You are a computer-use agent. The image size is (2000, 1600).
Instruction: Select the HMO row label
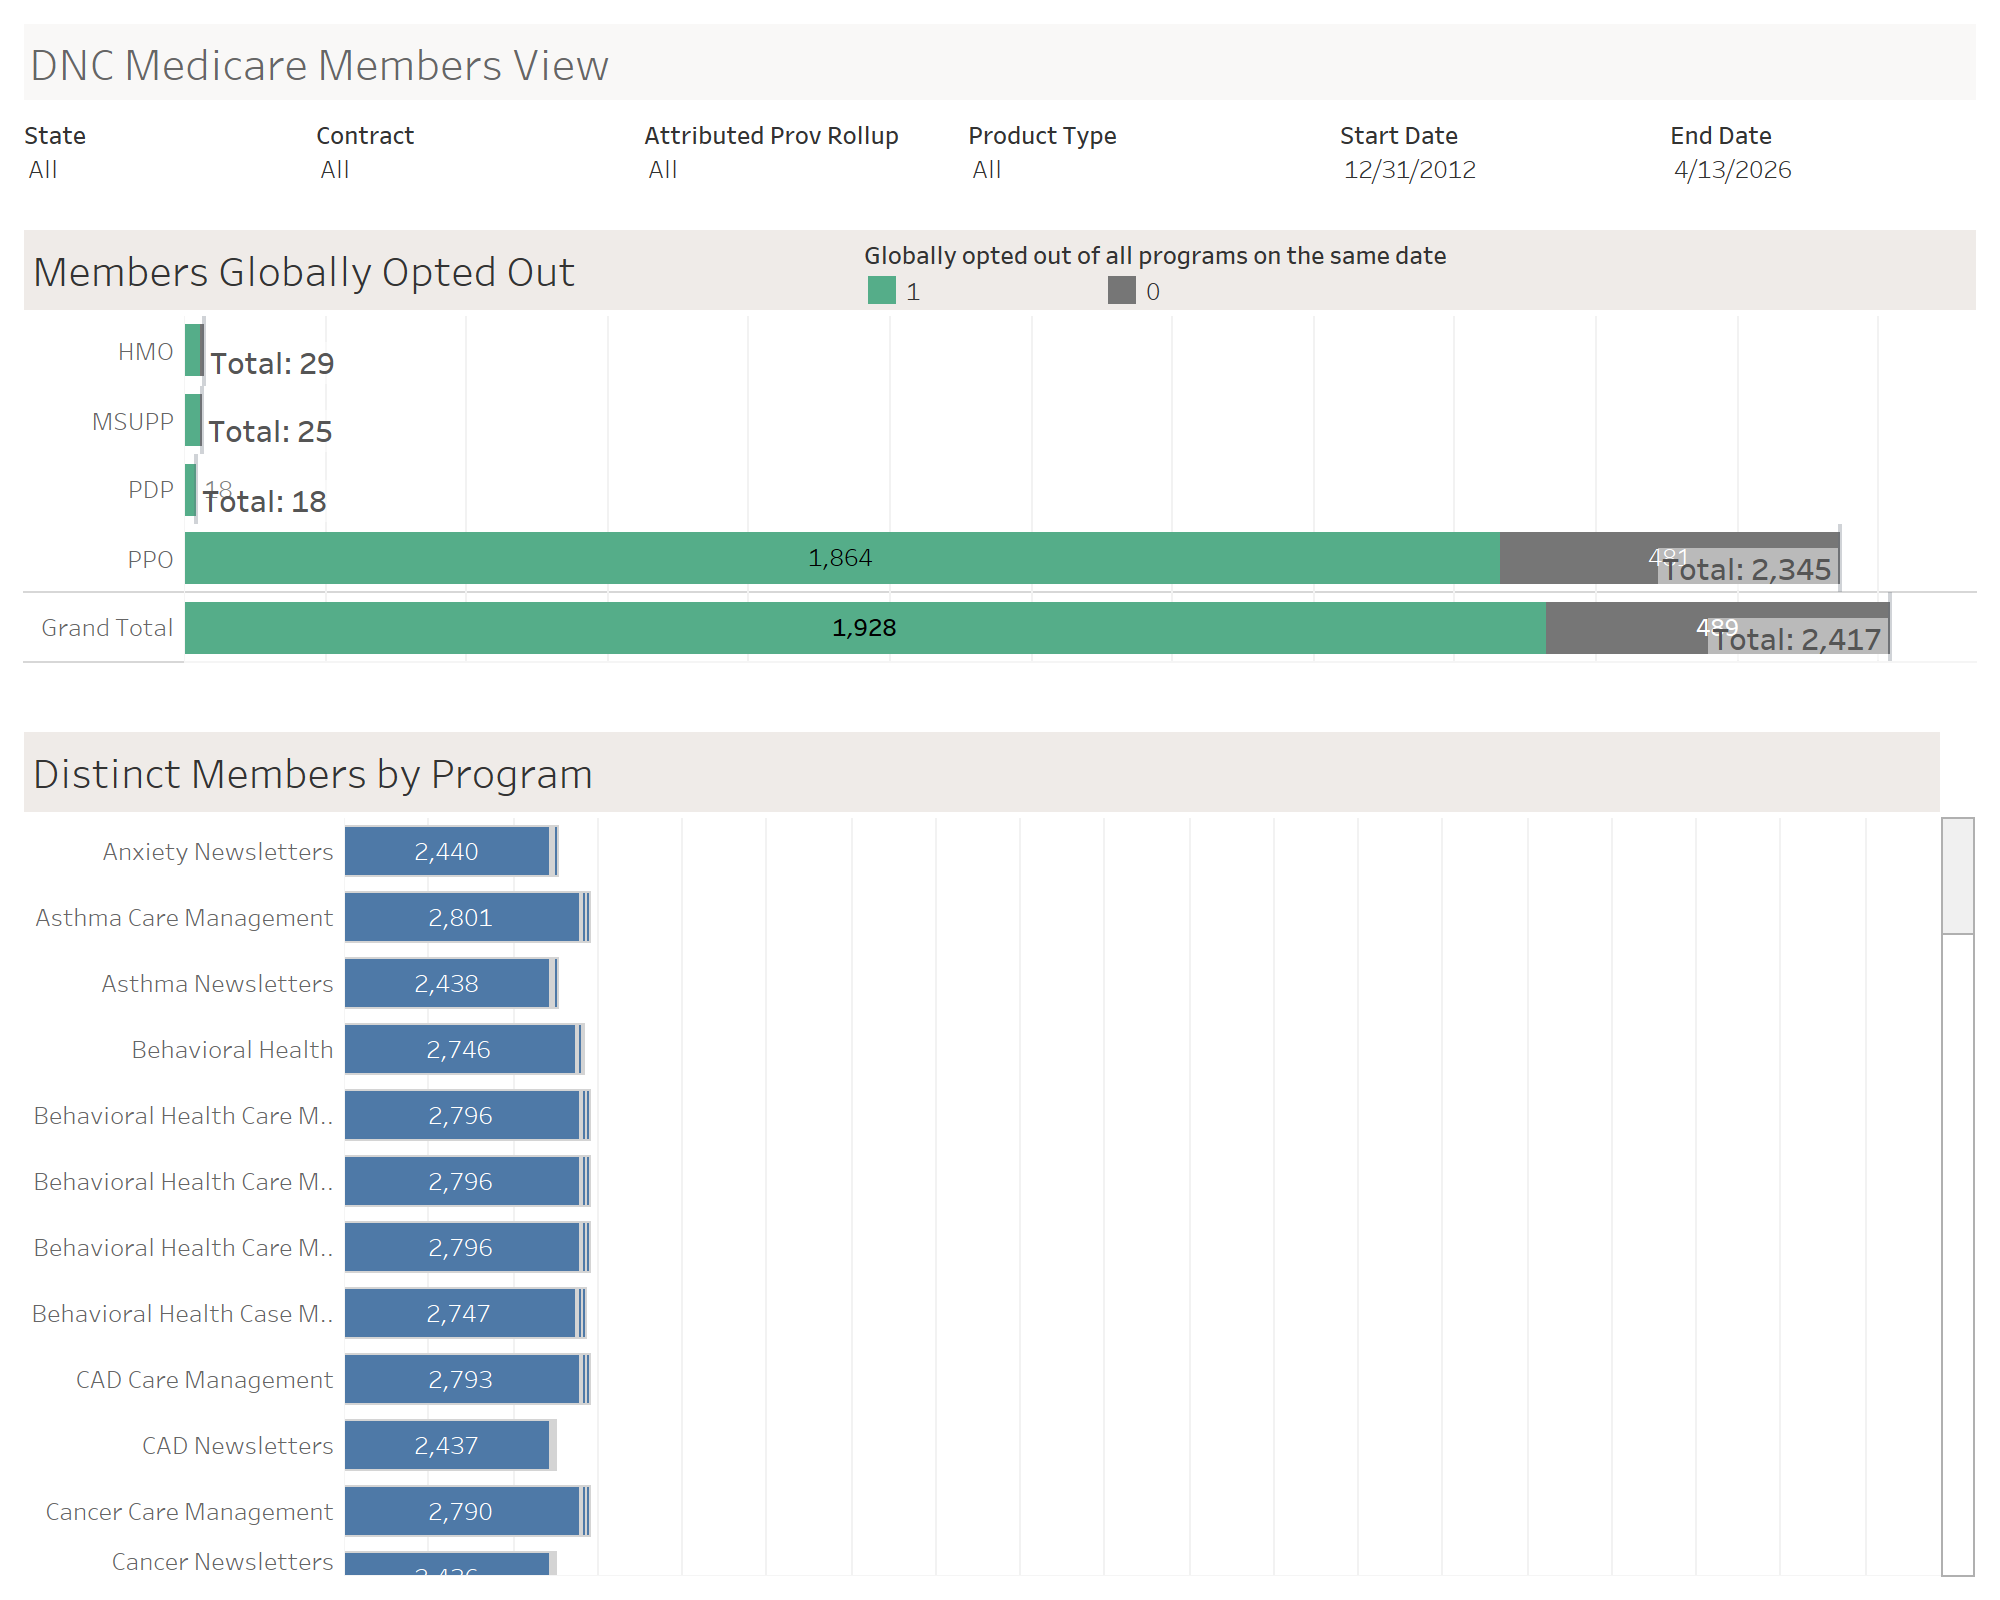pos(146,351)
